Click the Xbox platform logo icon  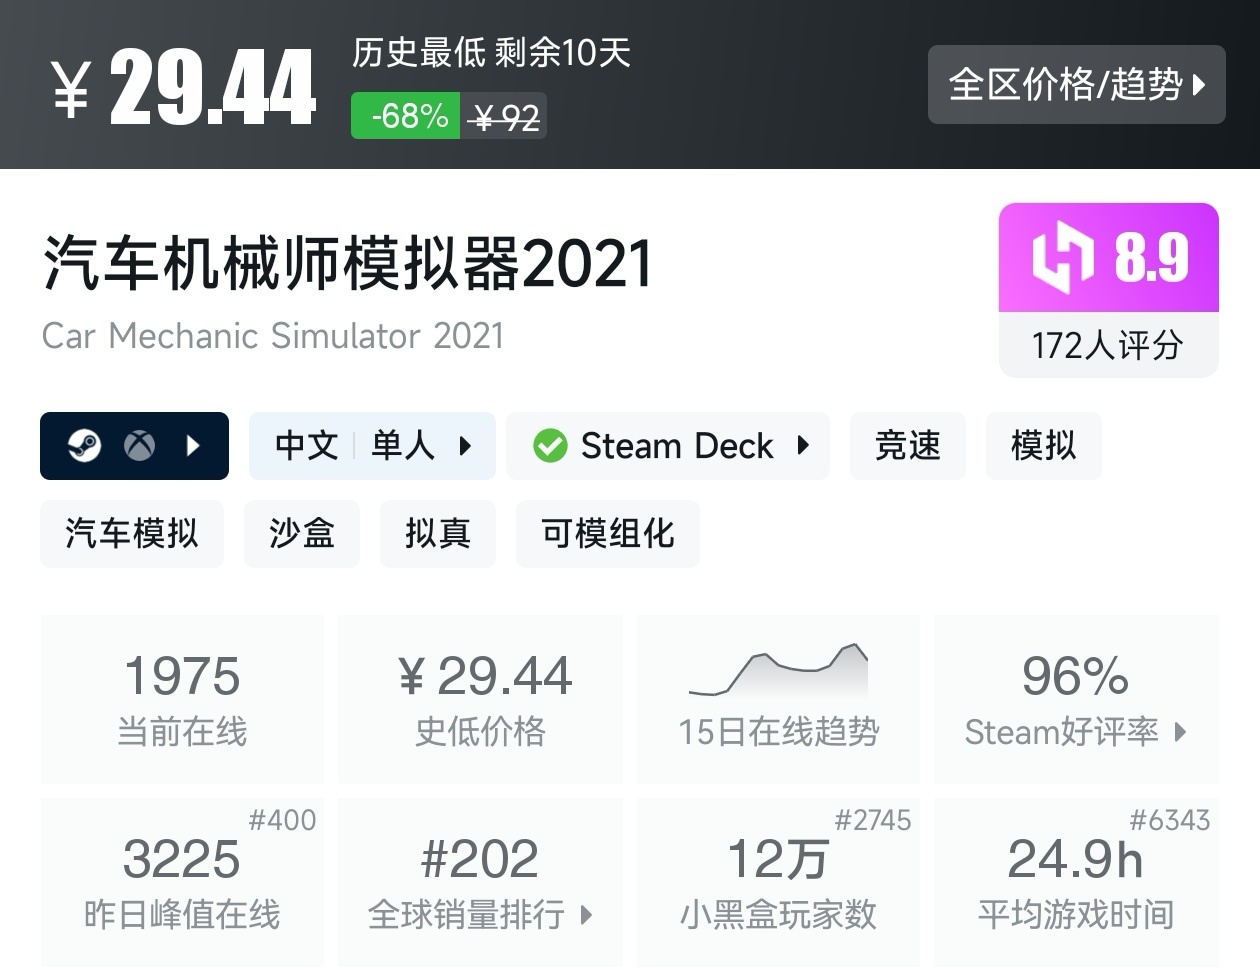point(139,445)
